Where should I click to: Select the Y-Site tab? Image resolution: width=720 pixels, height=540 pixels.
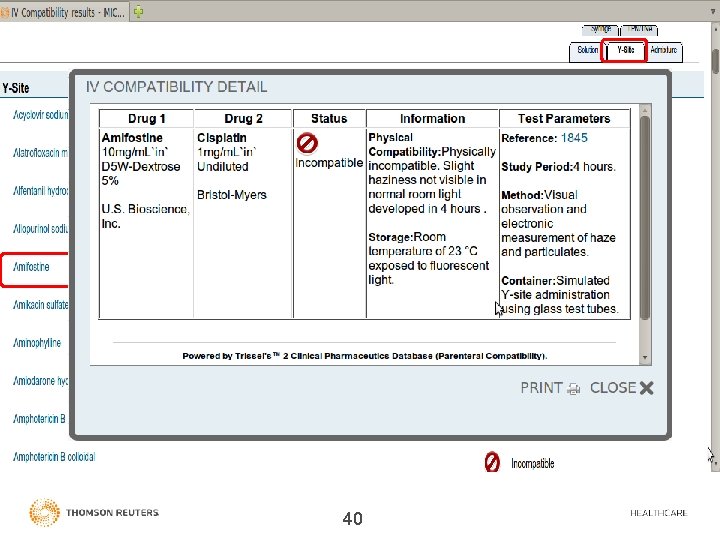click(x=626, y=50)
